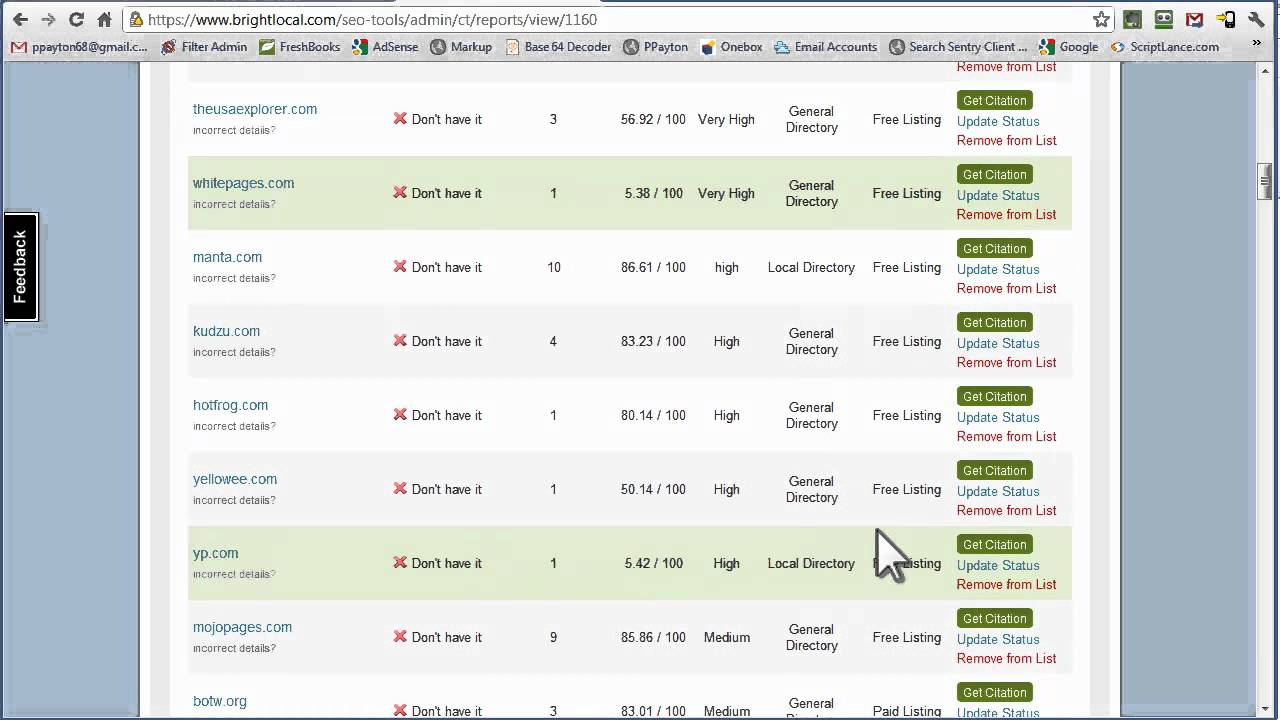Go back with the browser back arrow
This screenshot has height=720, width=1280.
click(x=20, y=19)
